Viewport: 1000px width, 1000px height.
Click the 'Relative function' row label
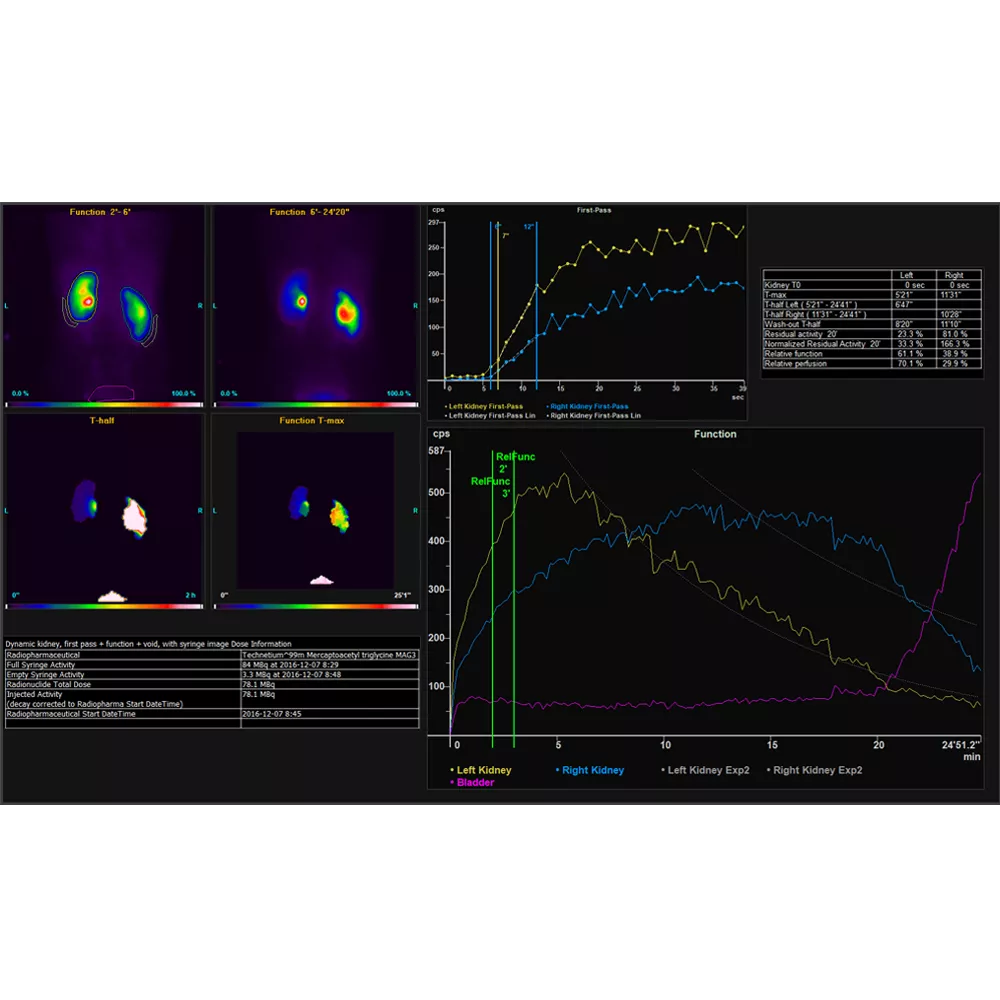[793, 353]
